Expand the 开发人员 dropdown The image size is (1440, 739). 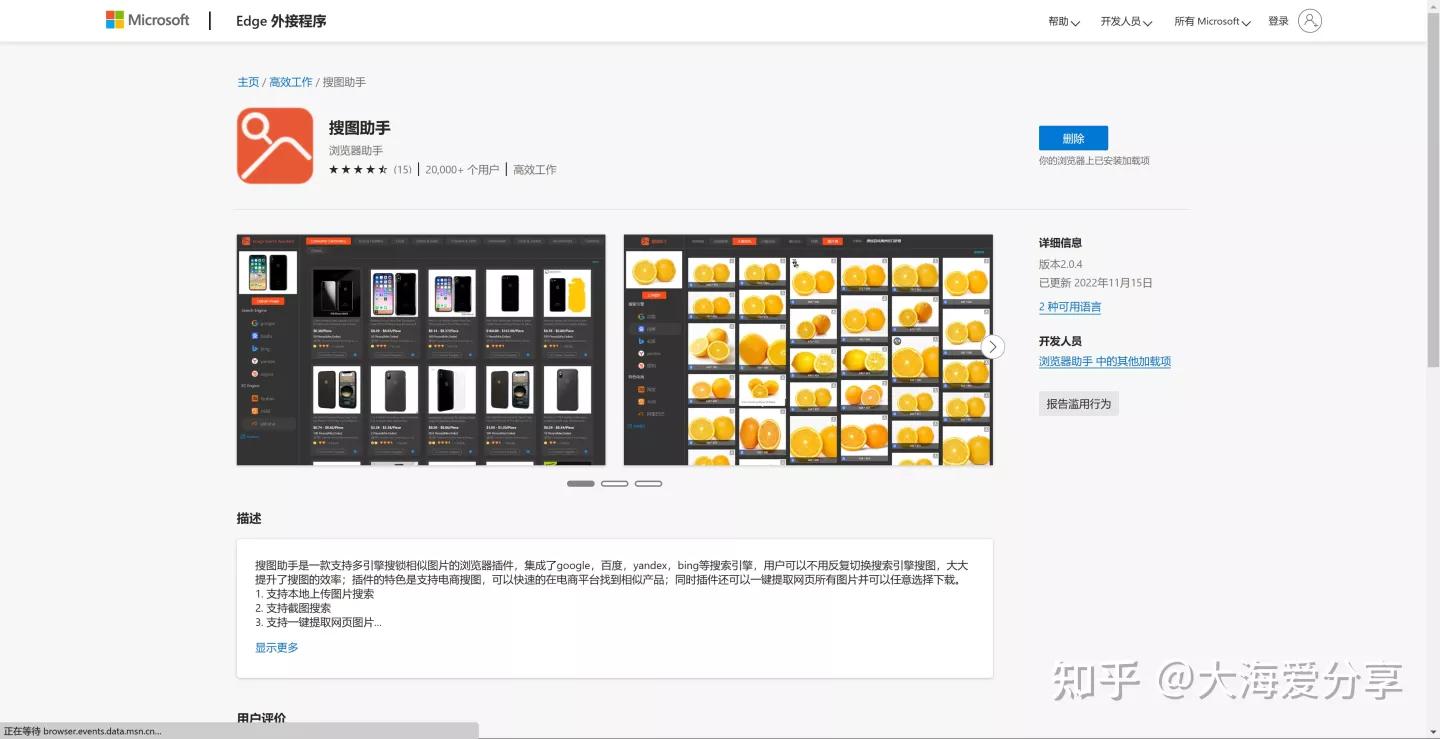(1124, 20)
